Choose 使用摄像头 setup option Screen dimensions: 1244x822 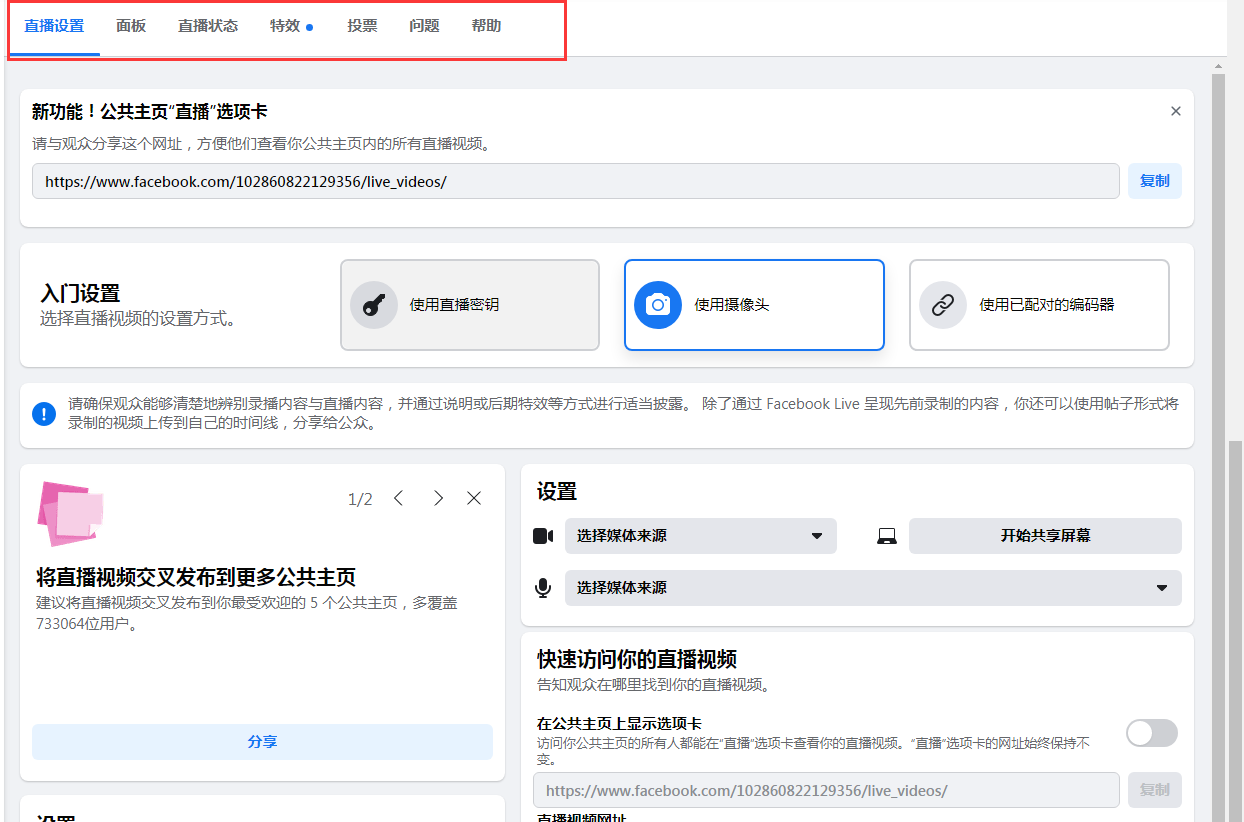(754, 305)
